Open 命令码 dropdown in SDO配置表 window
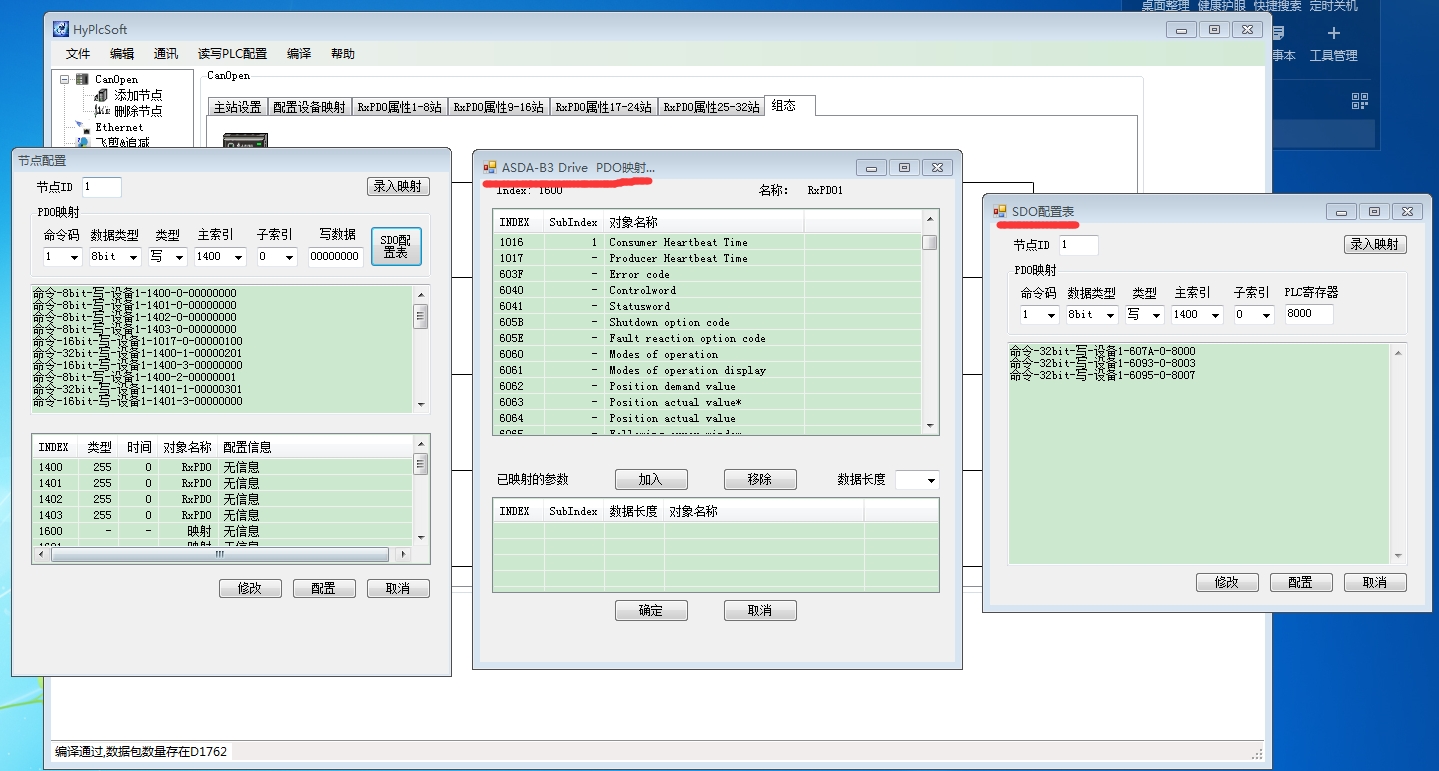Image resolution: width=1439 pixels, height=771 pixels. 1051,315
